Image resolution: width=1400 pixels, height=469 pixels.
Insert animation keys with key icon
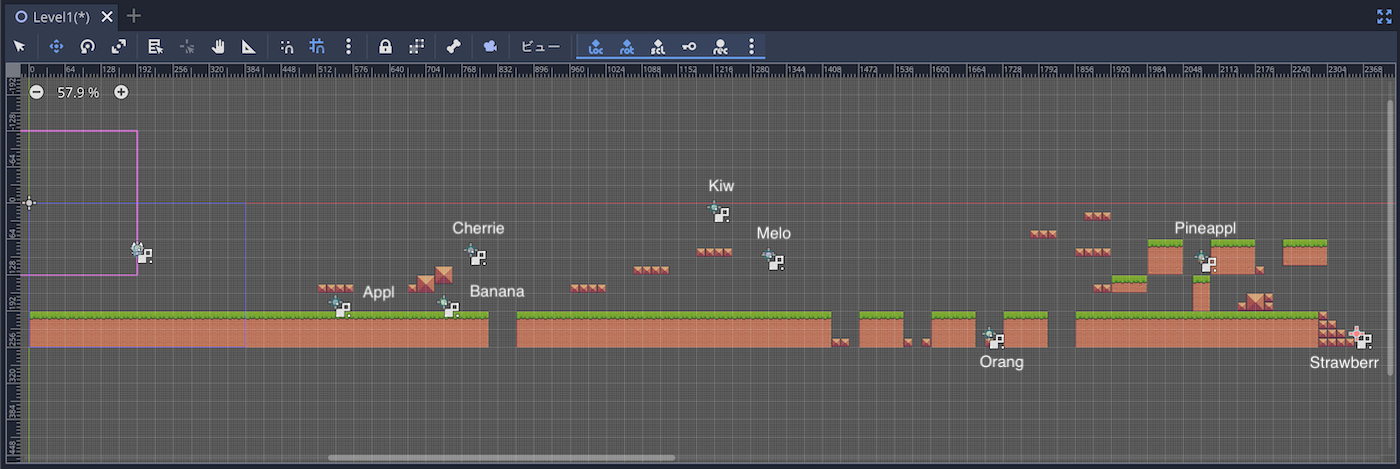[x=689, y=46]
